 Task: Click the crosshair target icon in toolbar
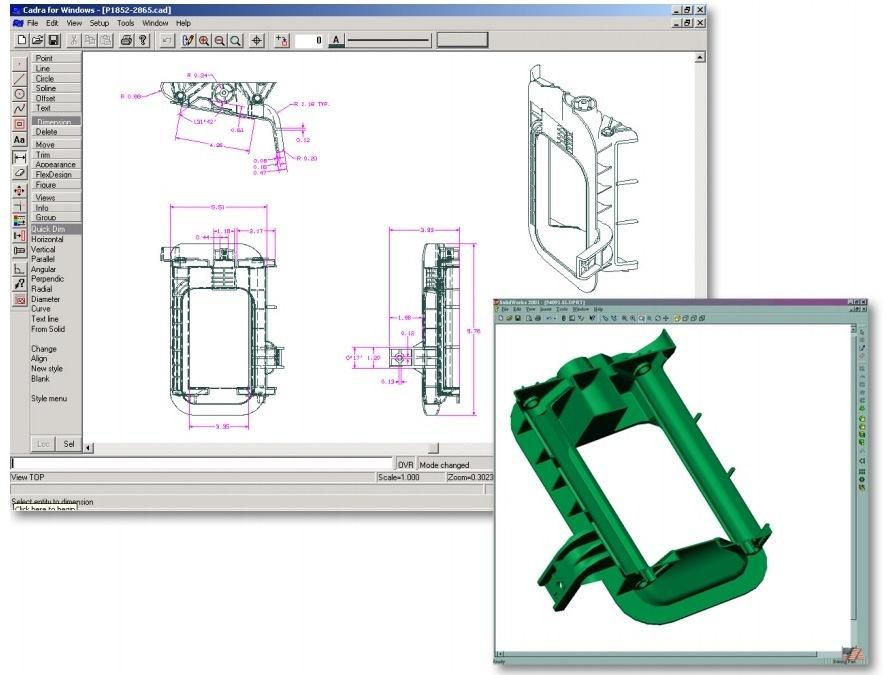[x=257, y=40]
